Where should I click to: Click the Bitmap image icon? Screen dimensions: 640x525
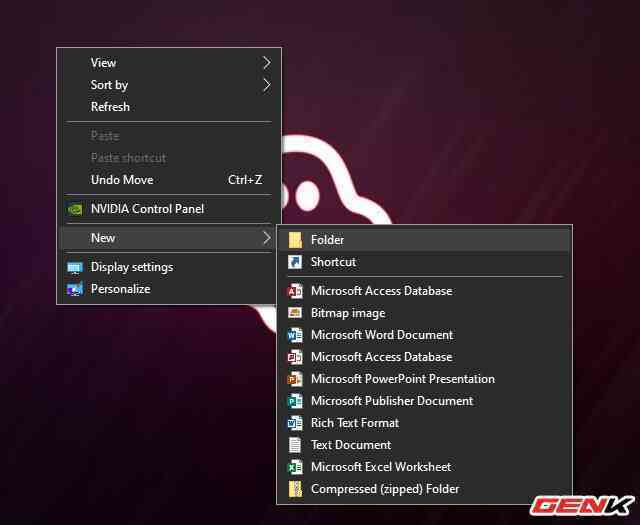click(295, 313)
